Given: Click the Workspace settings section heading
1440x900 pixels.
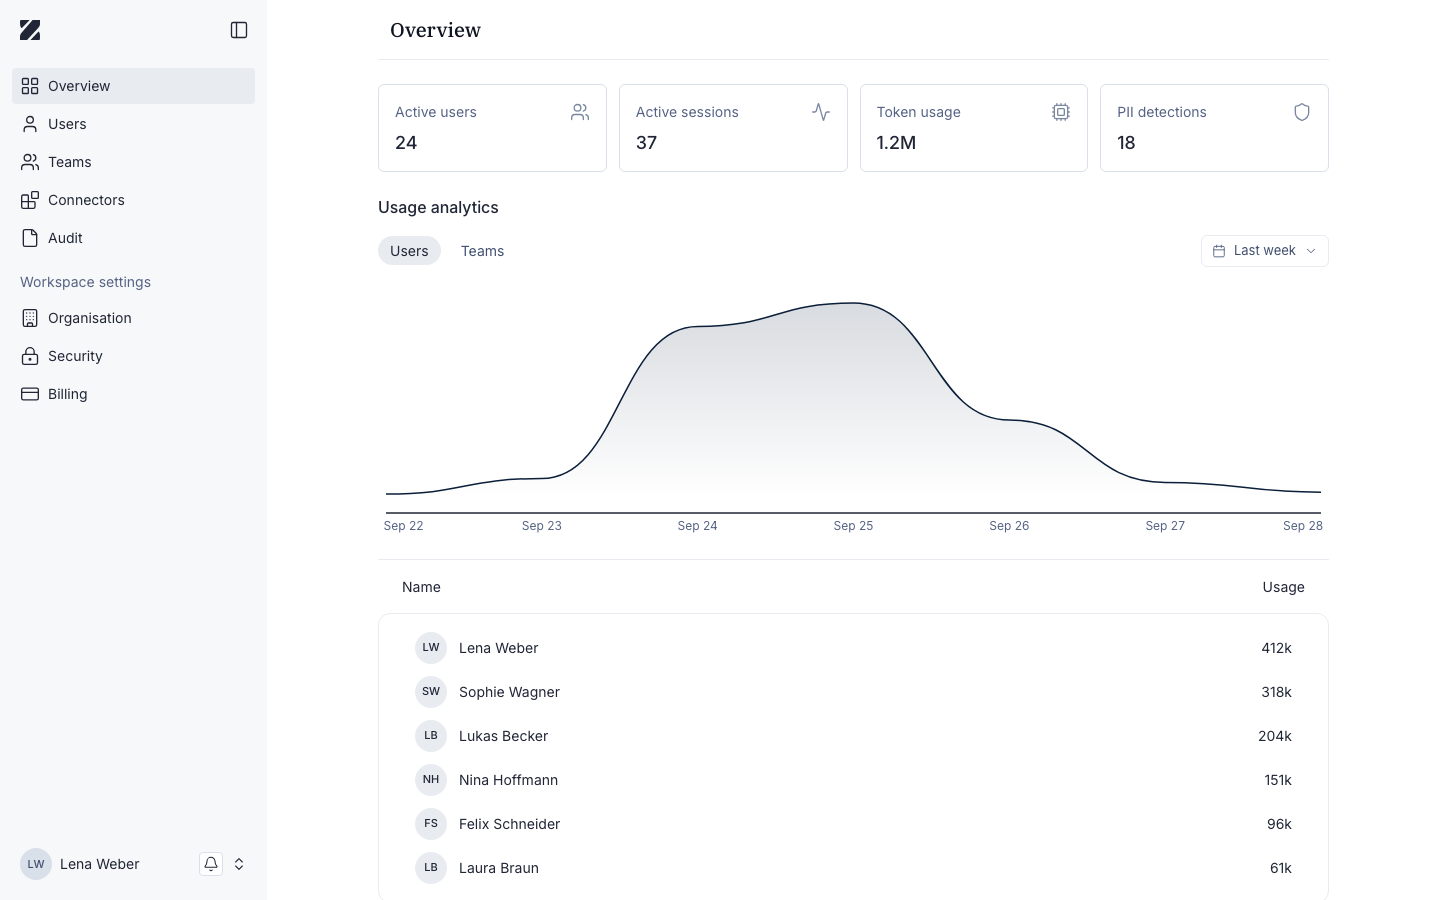Looking at the screenshot, I should tap(85, 282).
